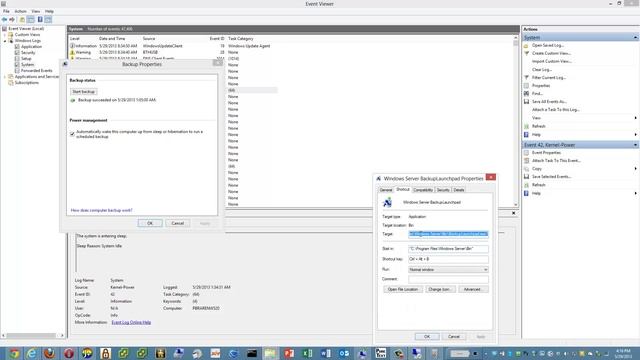Open the Help menu in the menu bar
Image resolution: width=640 pixels, height=360 pixels.
point(49,11)
